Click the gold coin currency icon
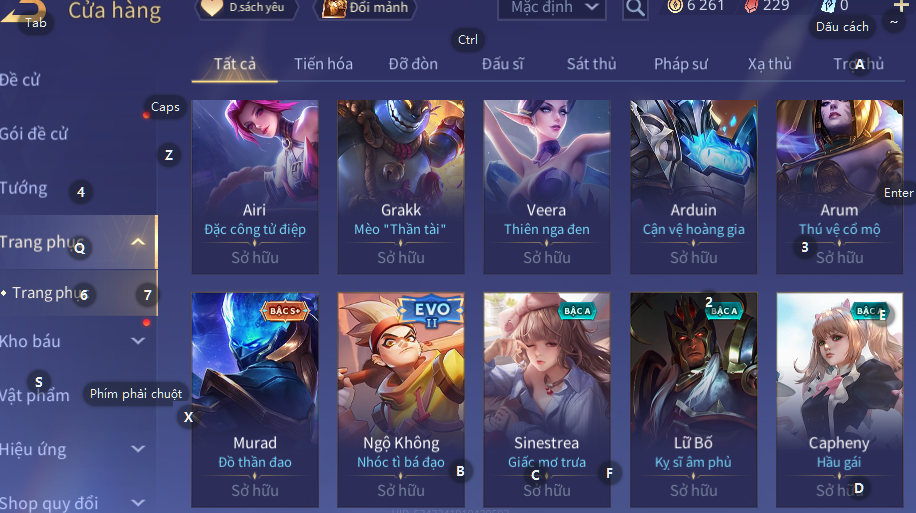Viewport: 916px width, 513px height. point(675,6)
